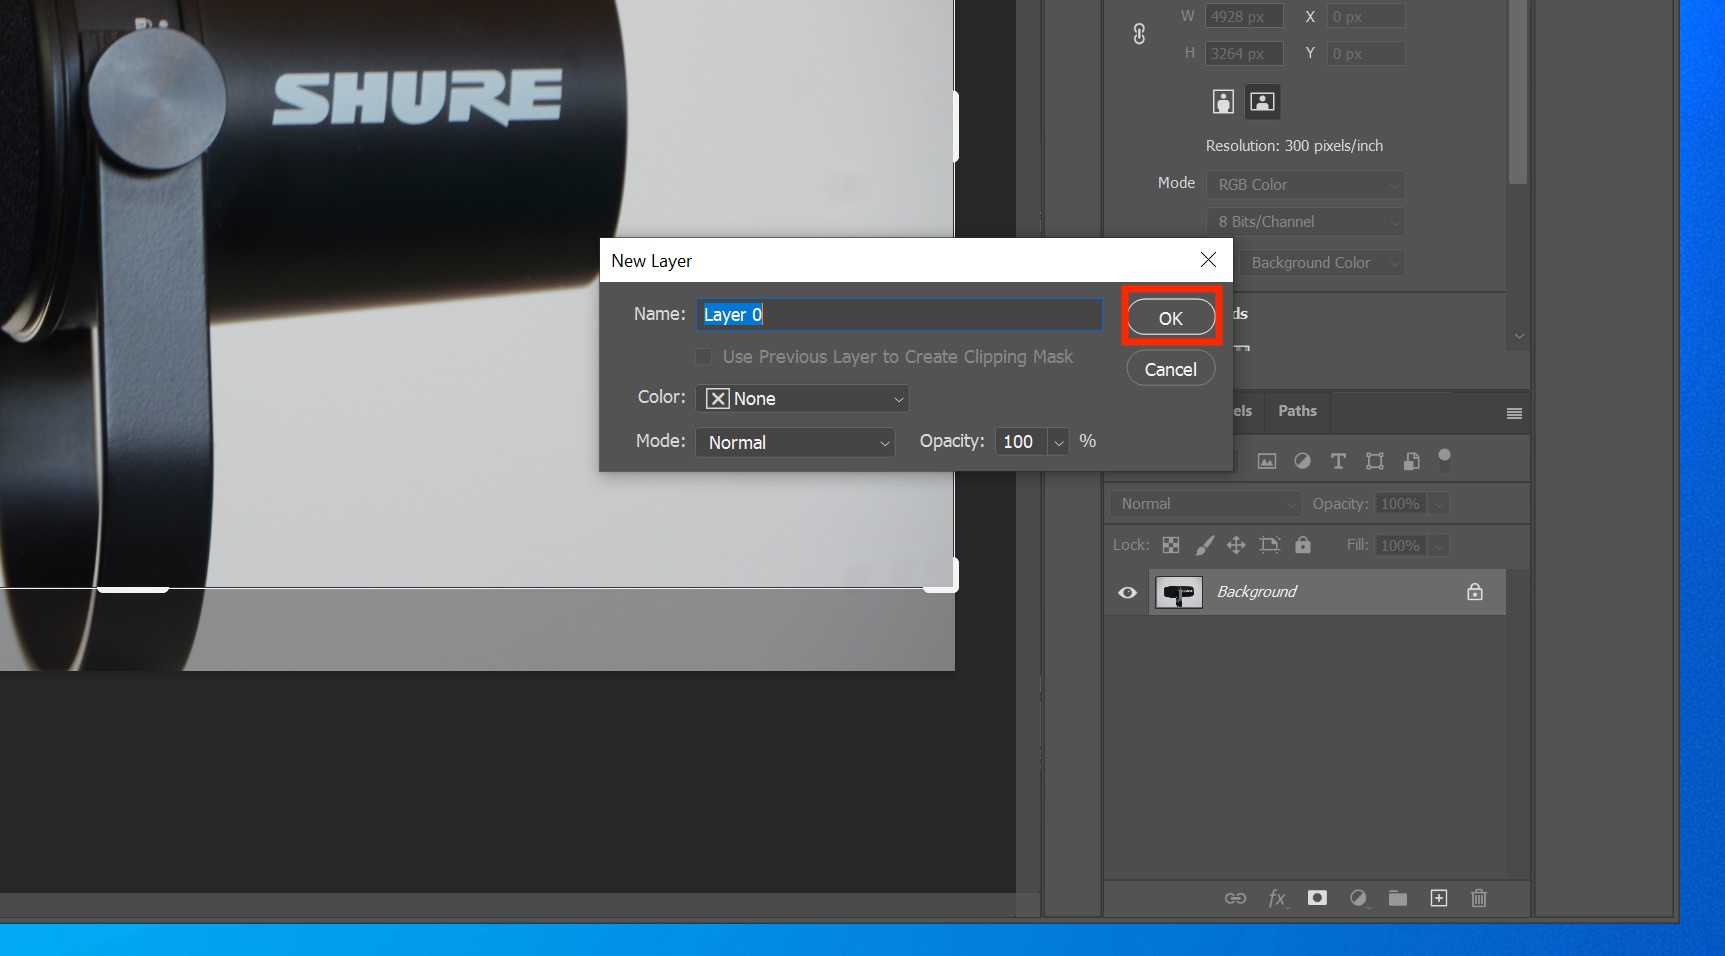Open the dialog's Opacity slider arrow

[x=1058, y=442]
